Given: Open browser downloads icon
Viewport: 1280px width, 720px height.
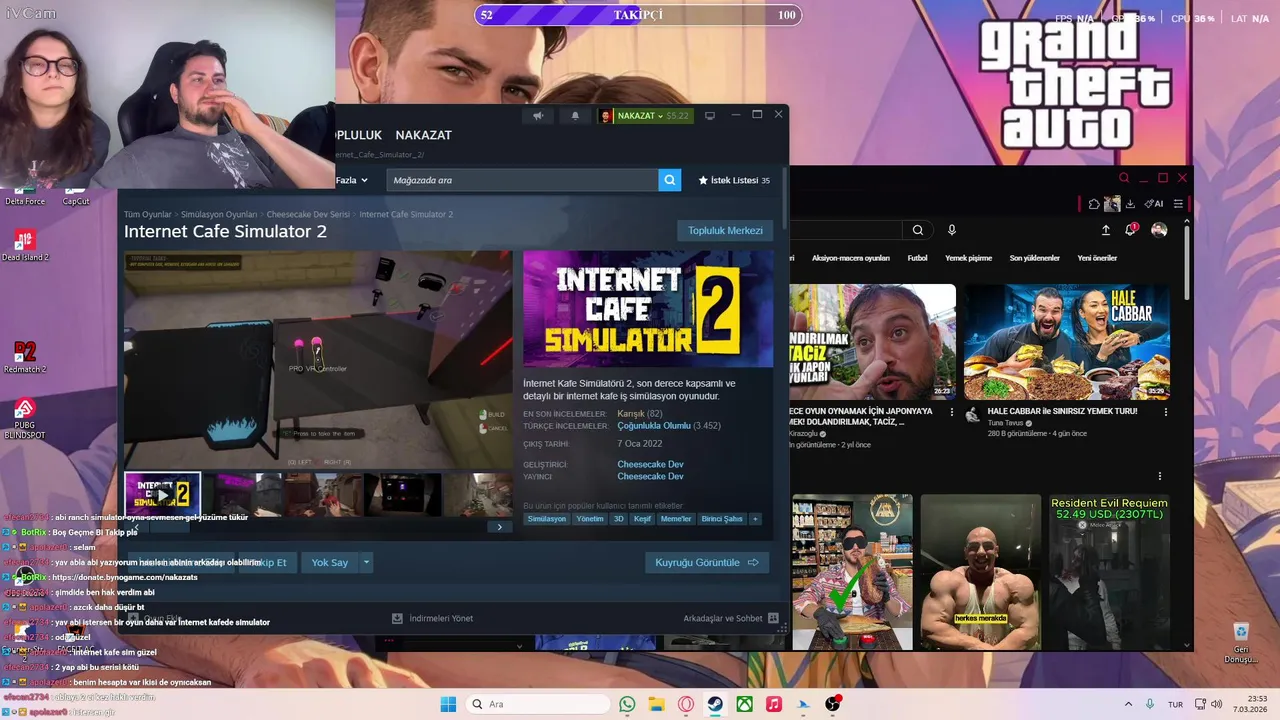Looking at the screenshot, I should tap(1130, 203).
